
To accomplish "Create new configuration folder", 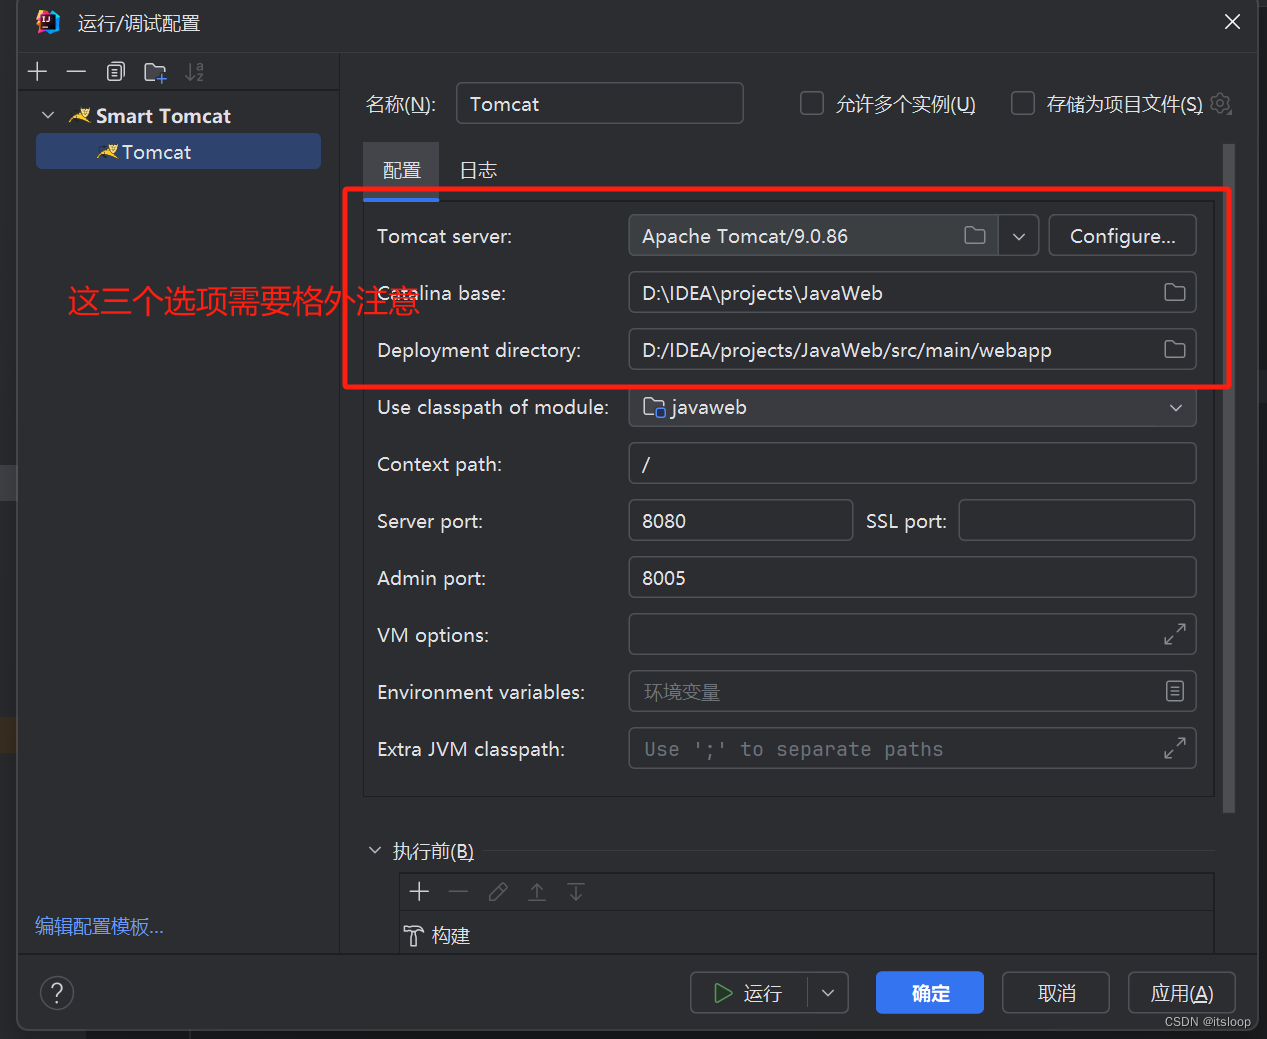I will (x=155, y=72).
